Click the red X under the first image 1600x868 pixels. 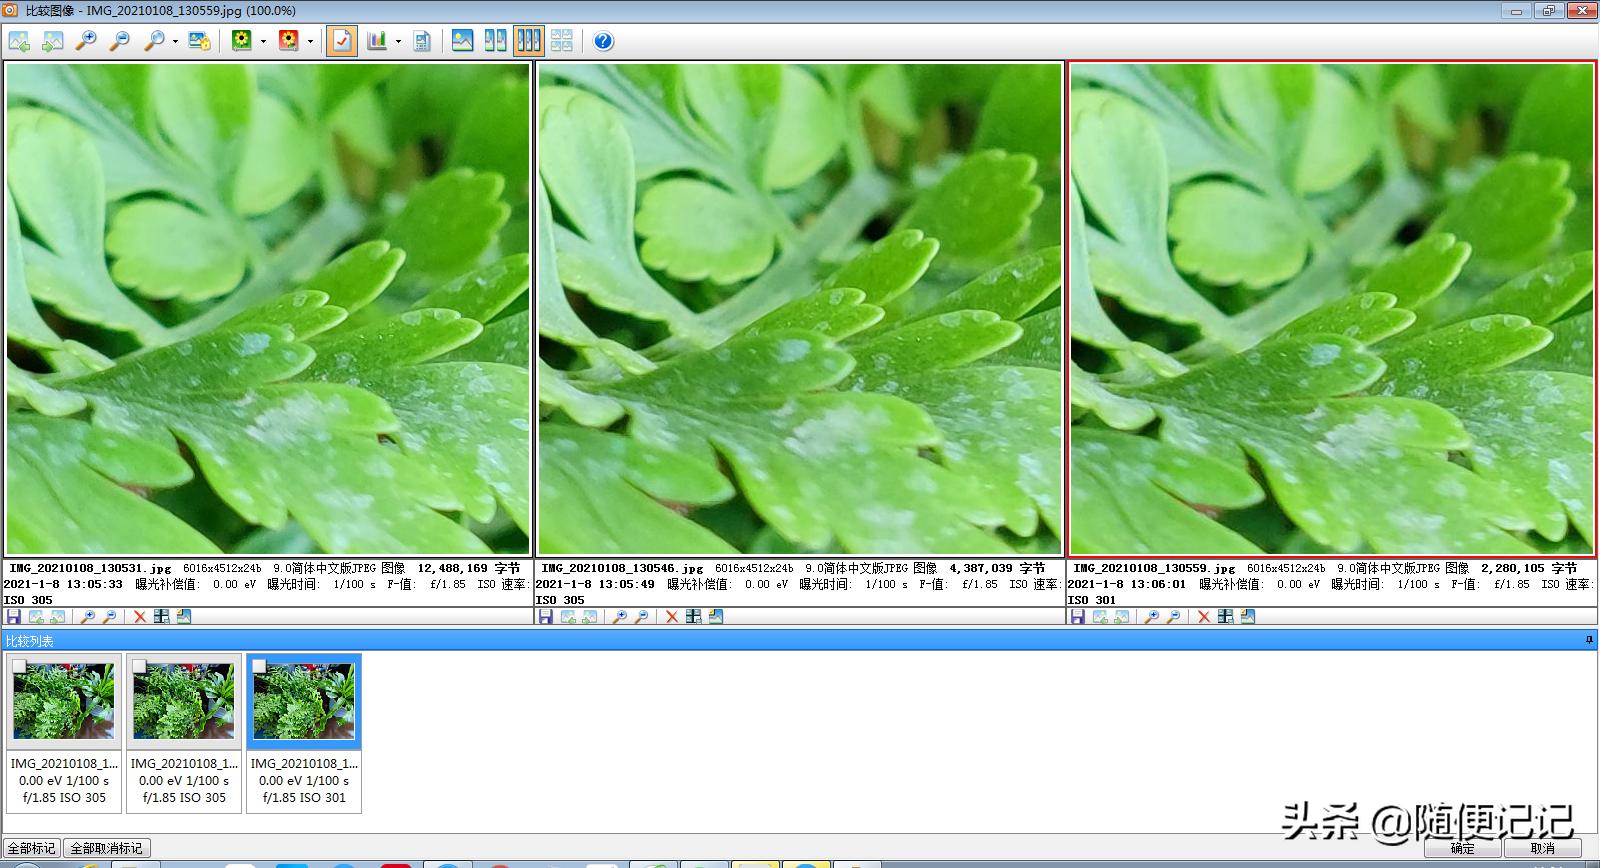pos(140,617)
